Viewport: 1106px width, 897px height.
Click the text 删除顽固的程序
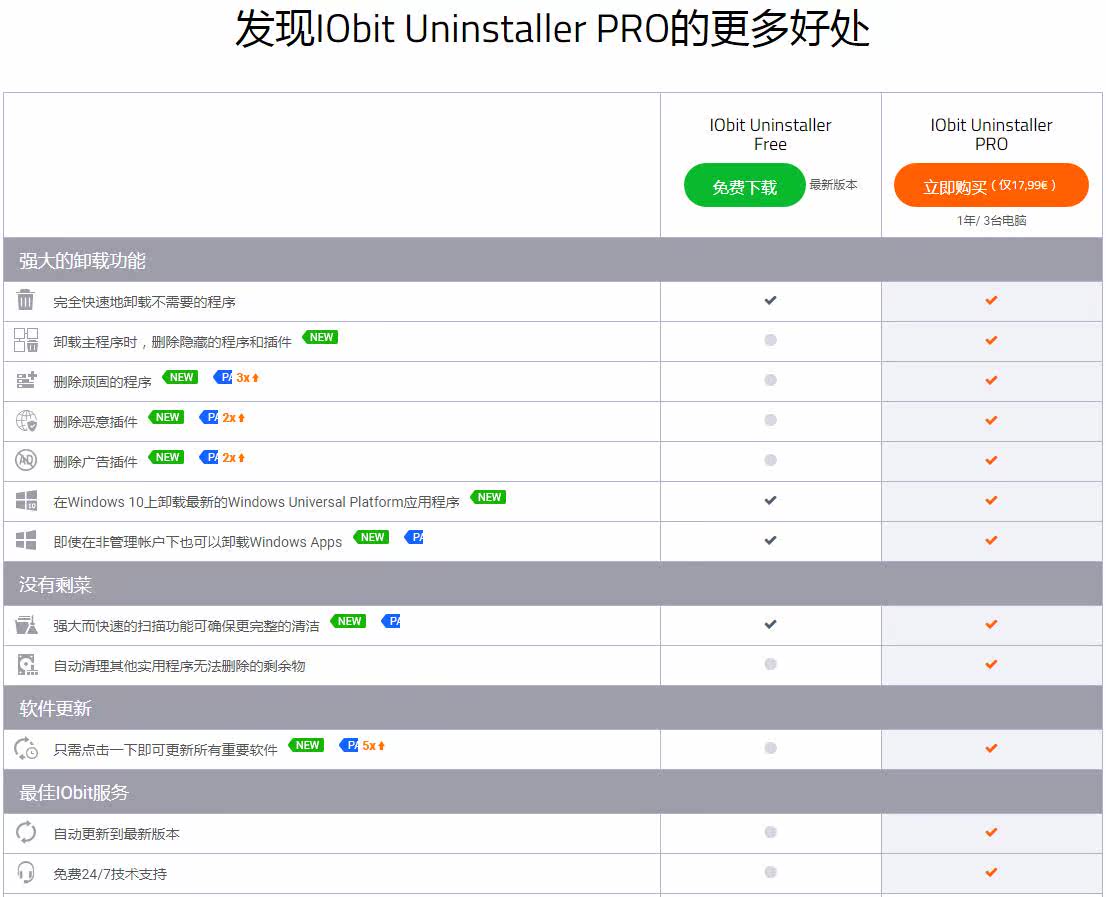pyautogui.click(x=102, y=382)
